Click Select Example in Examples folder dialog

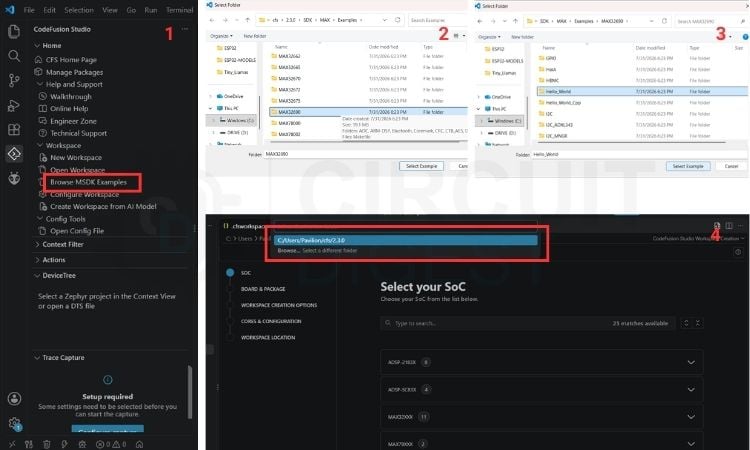click(421, 166)
